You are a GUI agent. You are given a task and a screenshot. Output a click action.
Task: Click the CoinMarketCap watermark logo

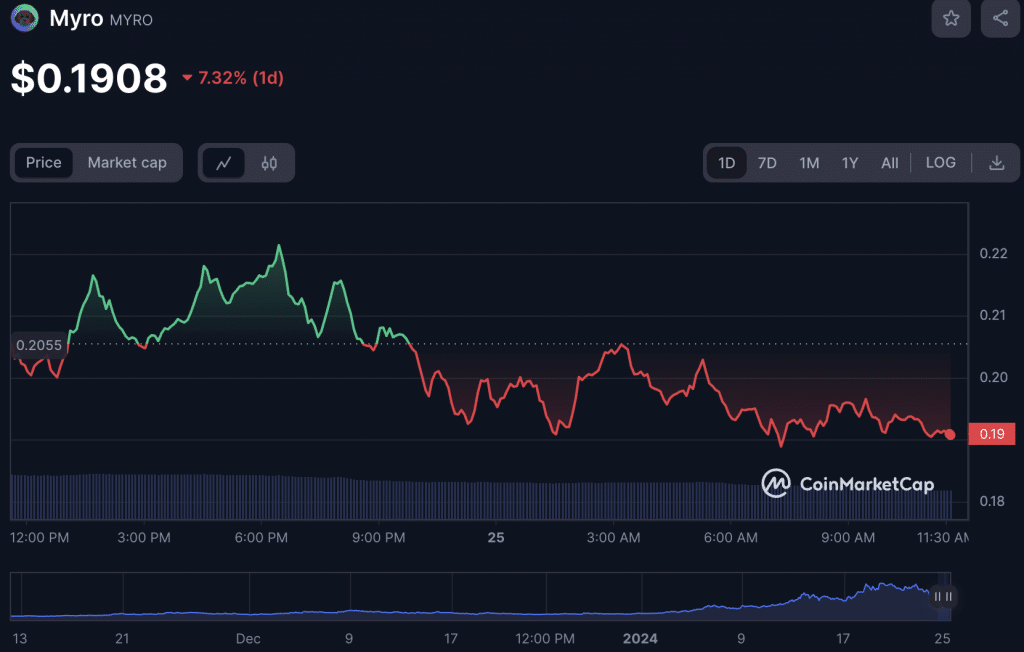click(x=847, y=484)
